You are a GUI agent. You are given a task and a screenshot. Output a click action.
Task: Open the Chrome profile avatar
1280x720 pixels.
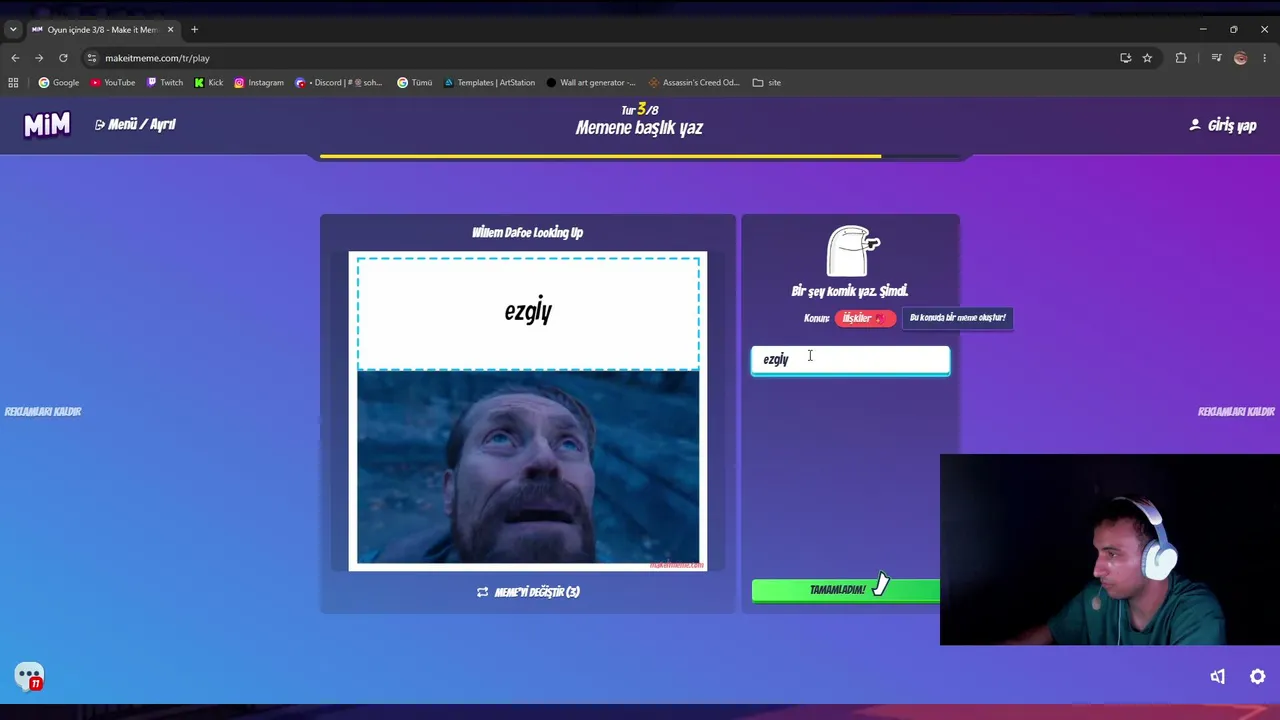[1240, 58]
